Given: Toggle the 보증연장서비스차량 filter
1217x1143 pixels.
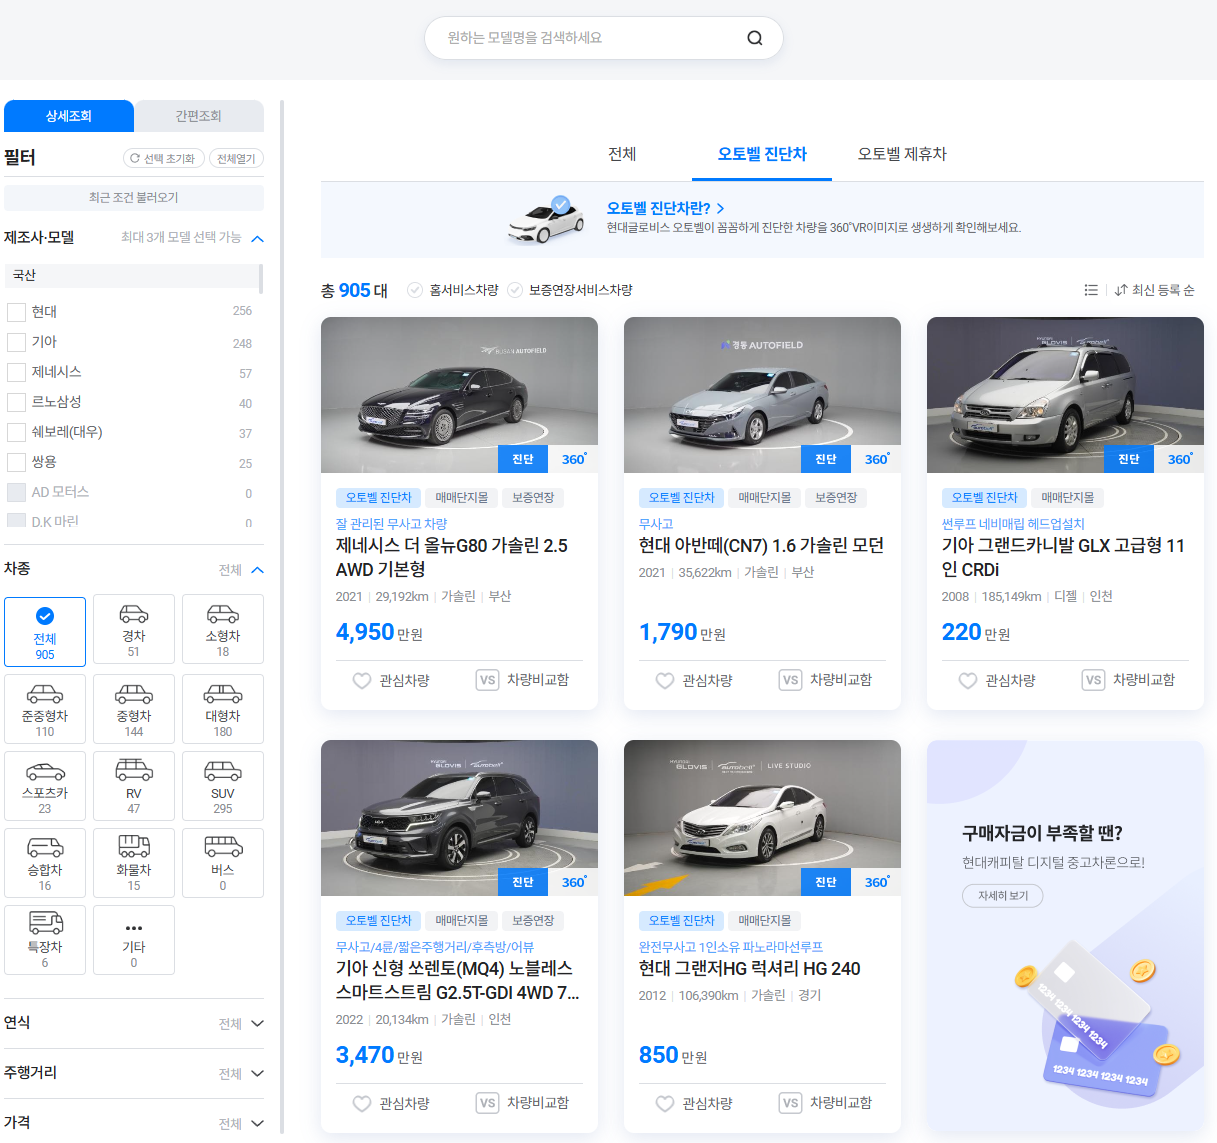Looking at the screenshot, I should click(x=570, y=290).
